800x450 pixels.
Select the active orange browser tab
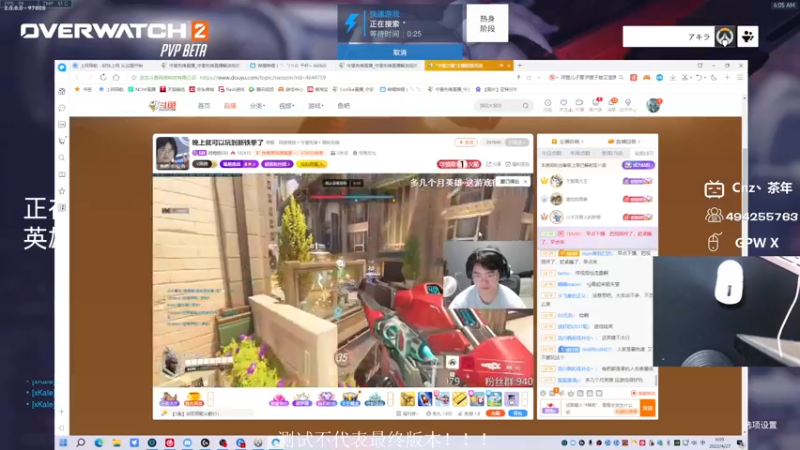pyautogui.click(x=468, y=65)
